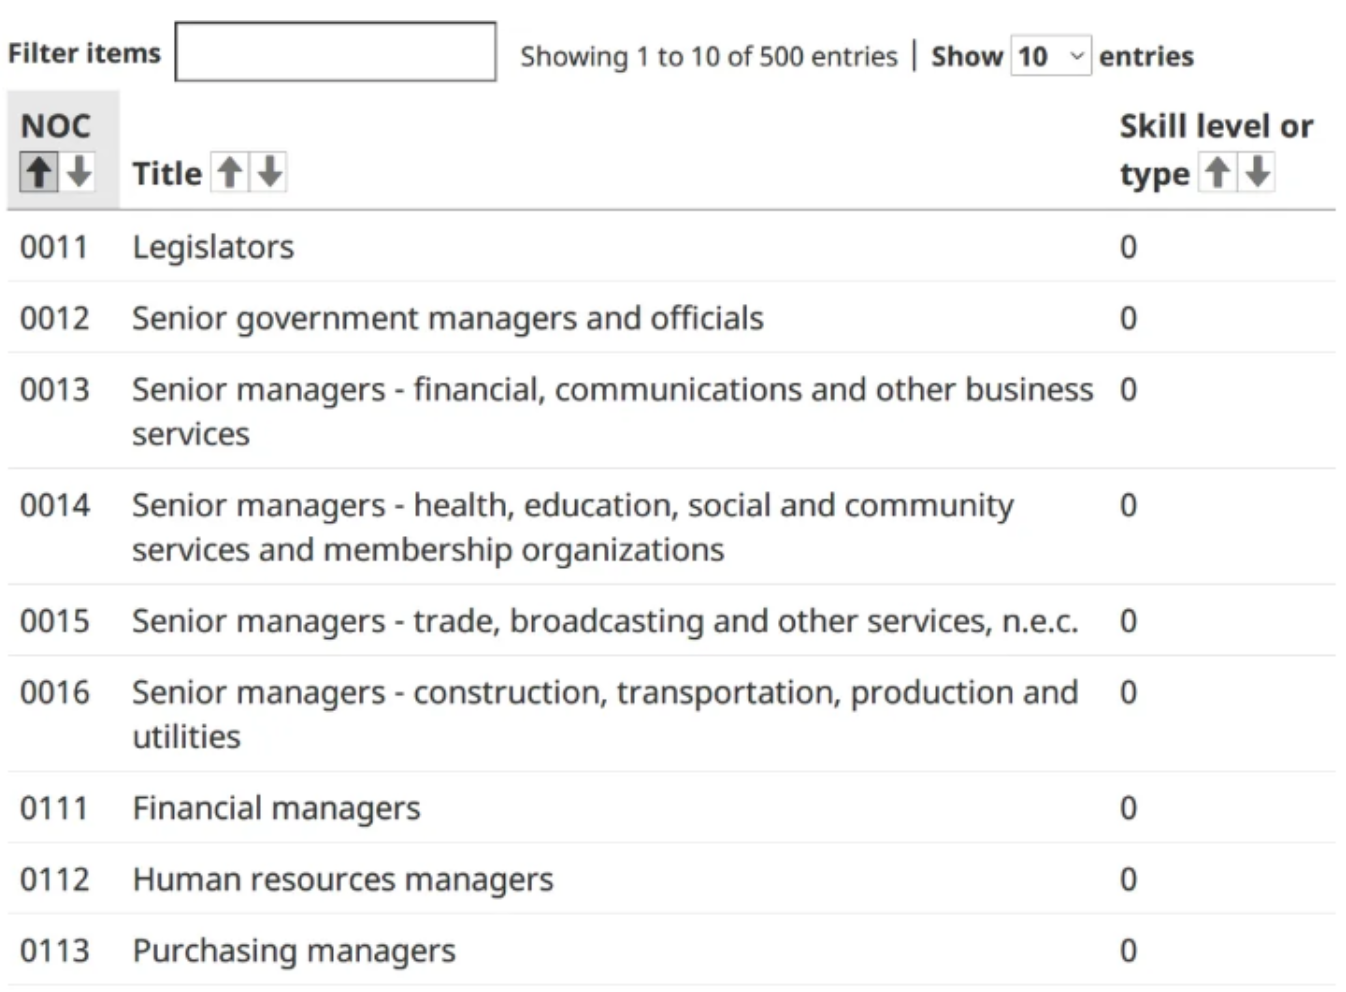1346x992 pixels.
Task: Click the Human resources managers entry
Action: point(342,879)
